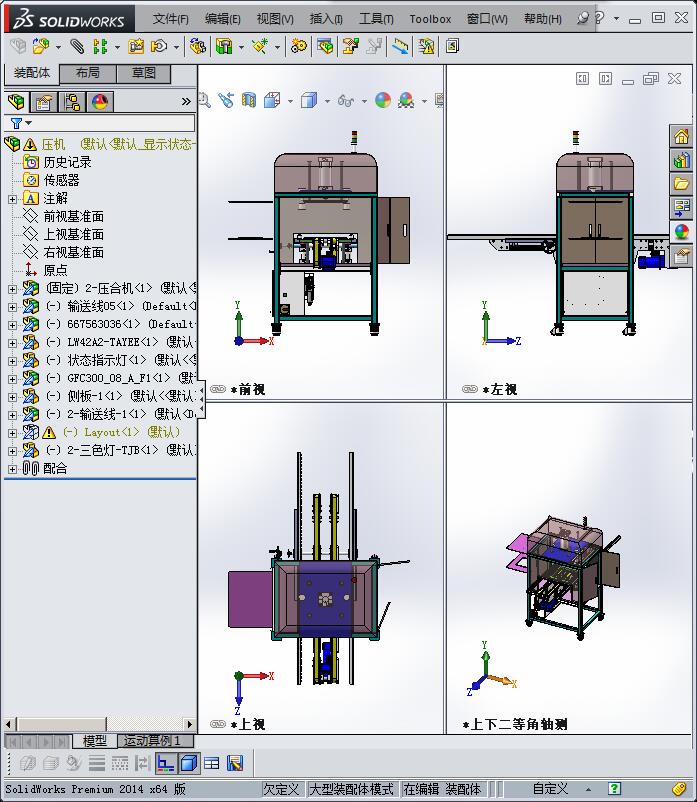Open the 工具(T) menu
The image size is (697, 802).
point(376,19)
